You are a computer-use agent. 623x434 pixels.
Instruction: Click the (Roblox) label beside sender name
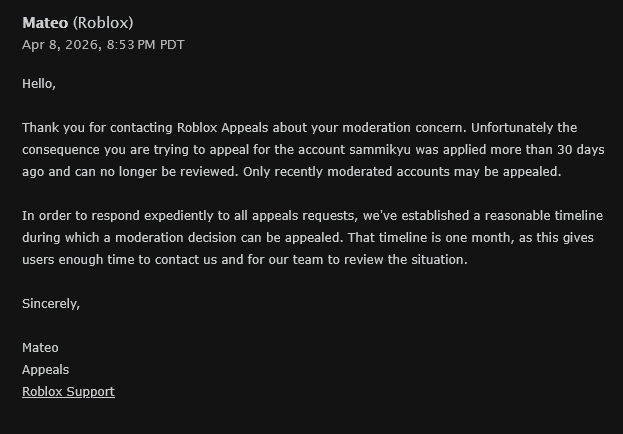tap(103, 22)
